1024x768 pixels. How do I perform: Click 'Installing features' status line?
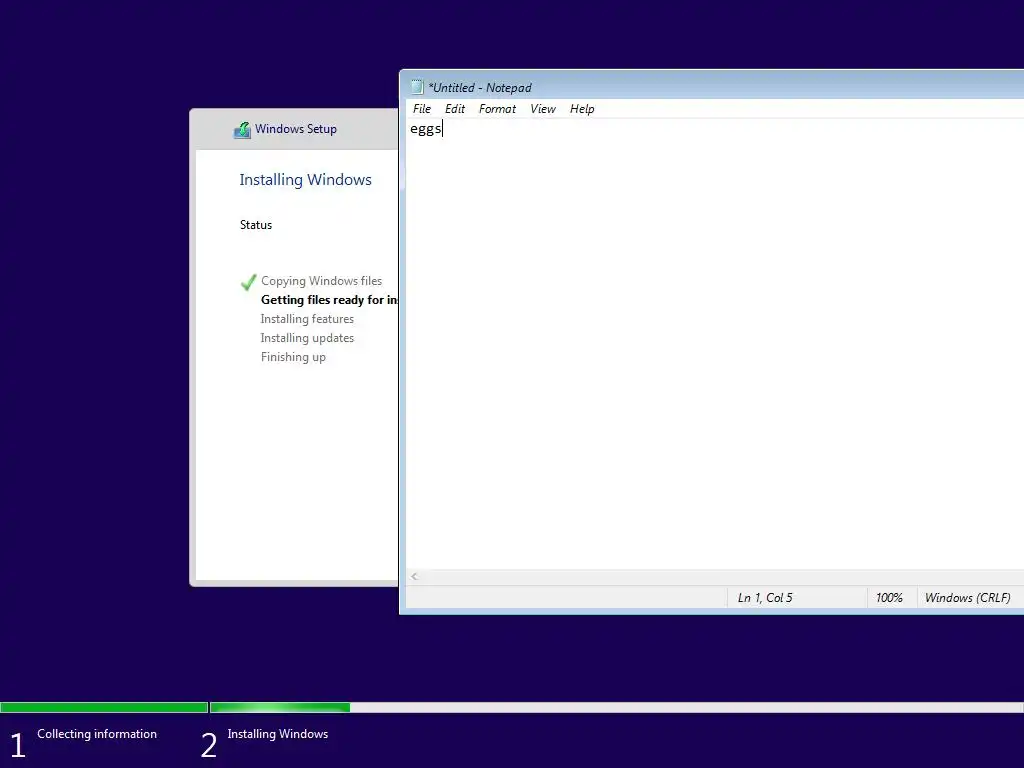(x=307, y=319)
